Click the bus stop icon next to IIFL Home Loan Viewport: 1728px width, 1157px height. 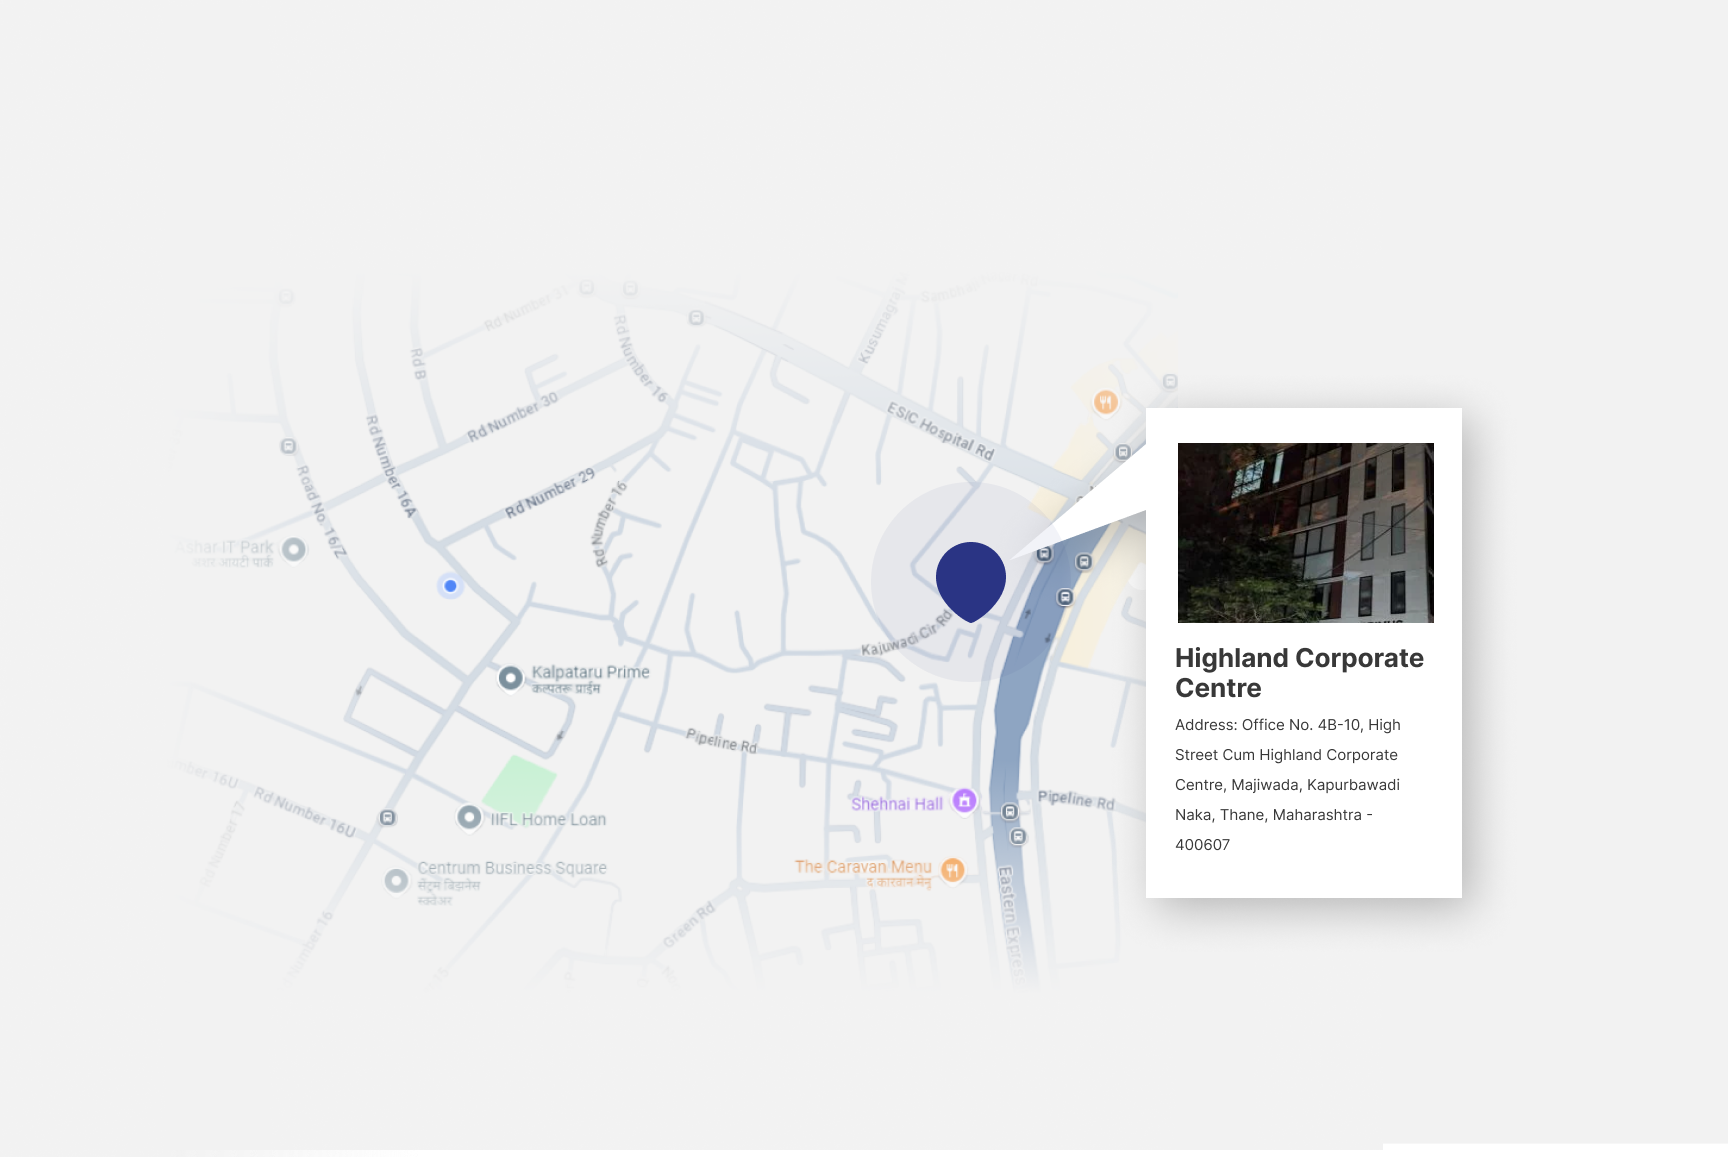pyautogui.click(x=388, y=818)
